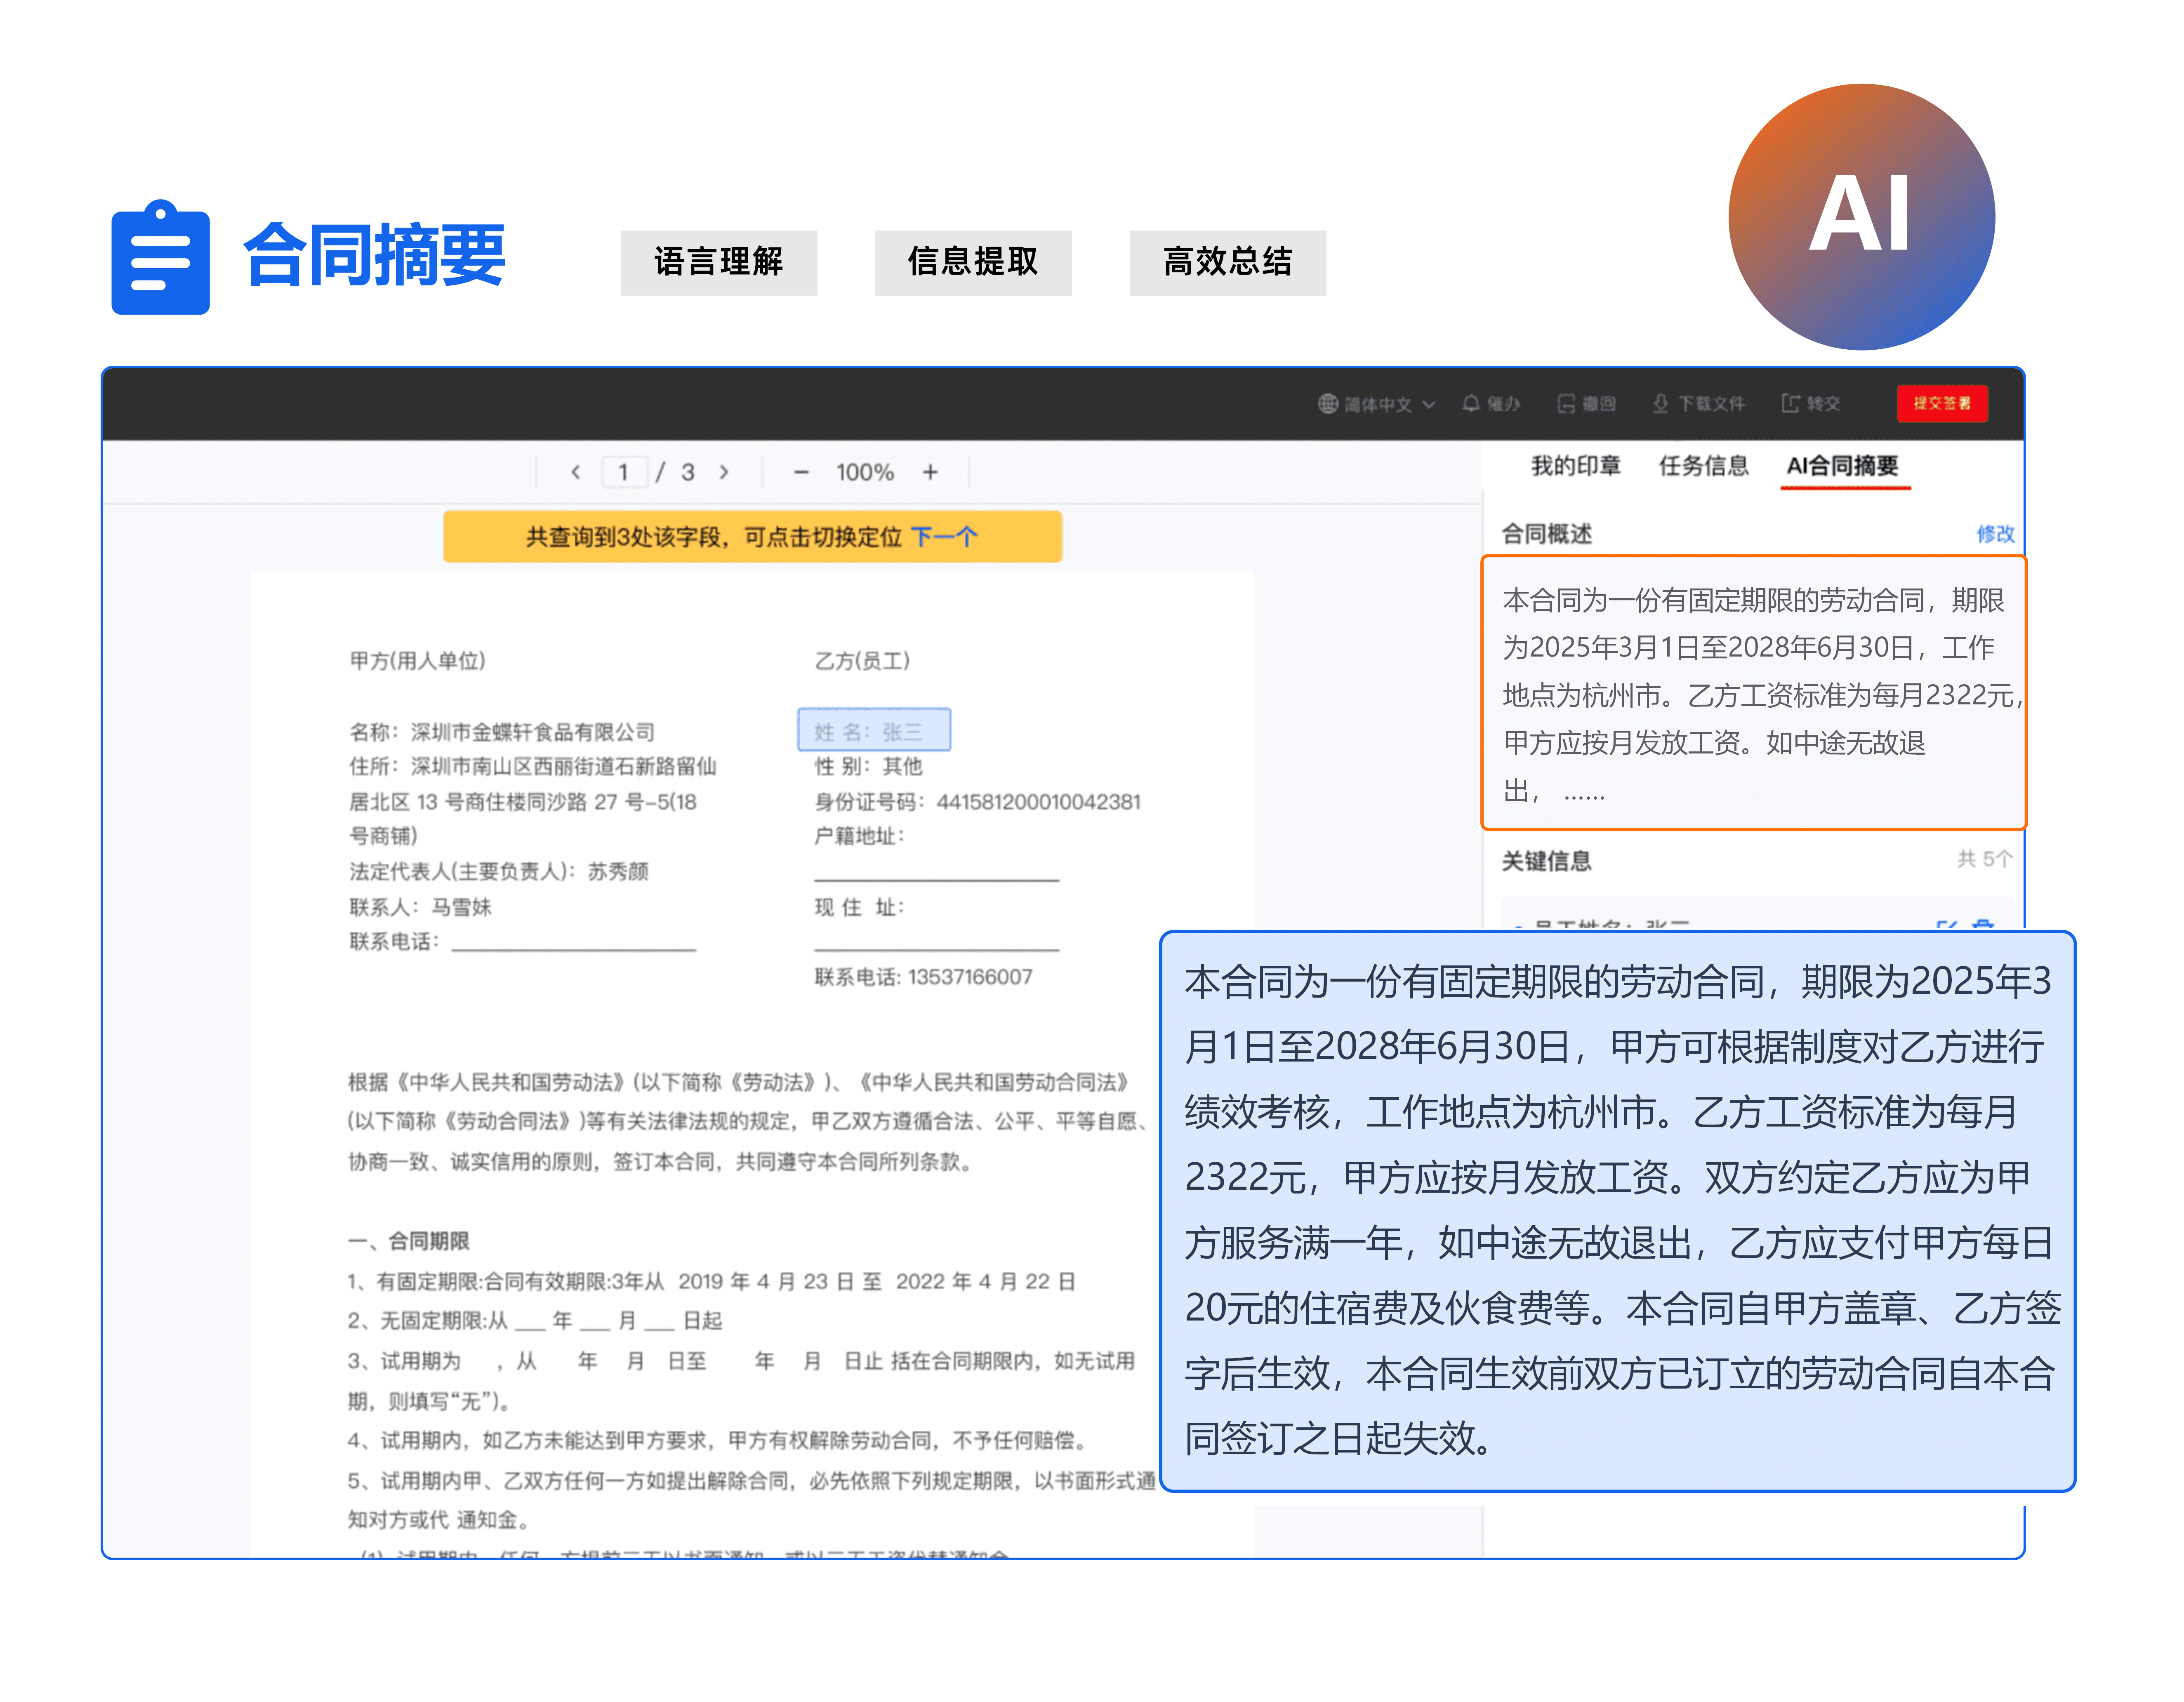Click the 转交 transfer icon
This screenshot has width=2184, height=1702.
[1790, 403]
